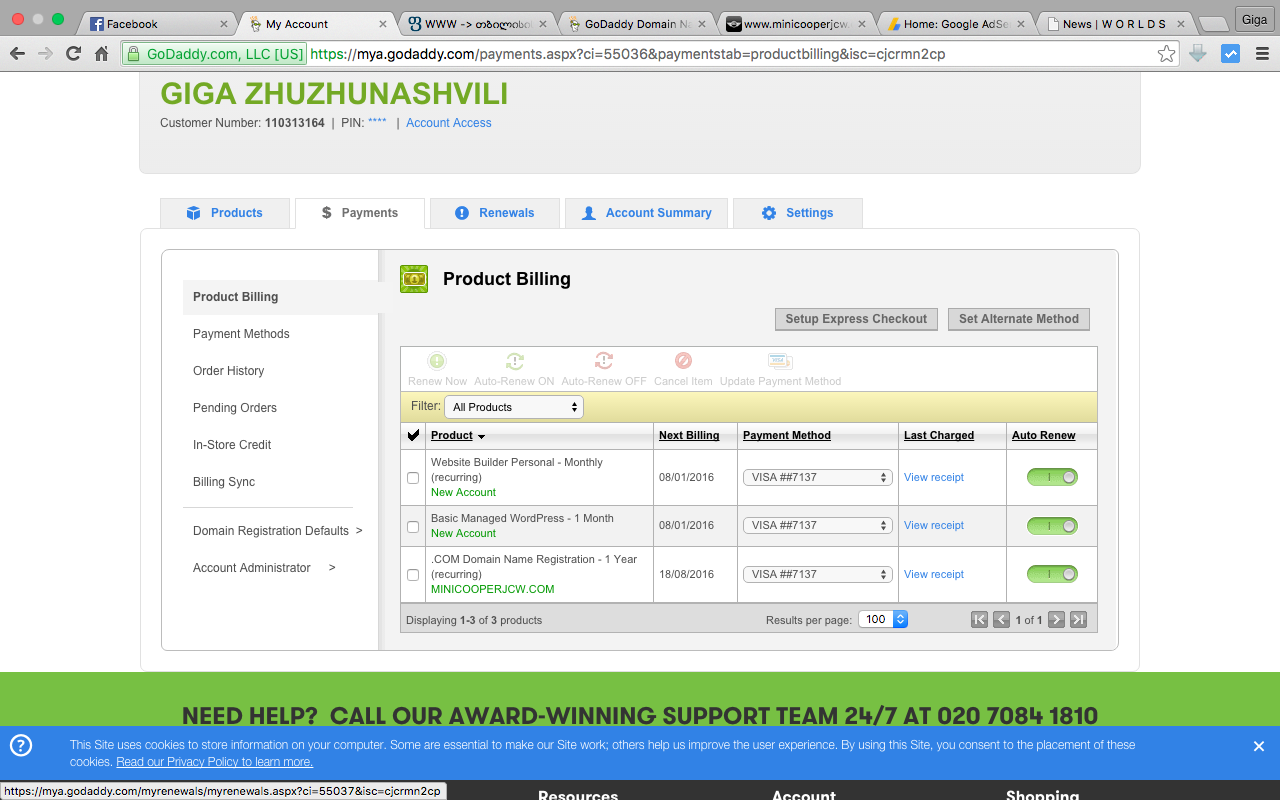Open Pending Orders in the sidebar

click(x=235, y=408)
